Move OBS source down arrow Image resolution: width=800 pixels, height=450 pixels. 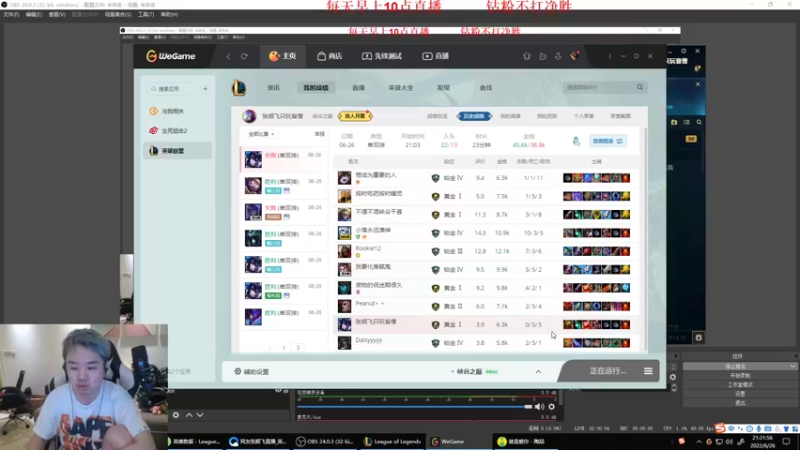pos(200,415)
